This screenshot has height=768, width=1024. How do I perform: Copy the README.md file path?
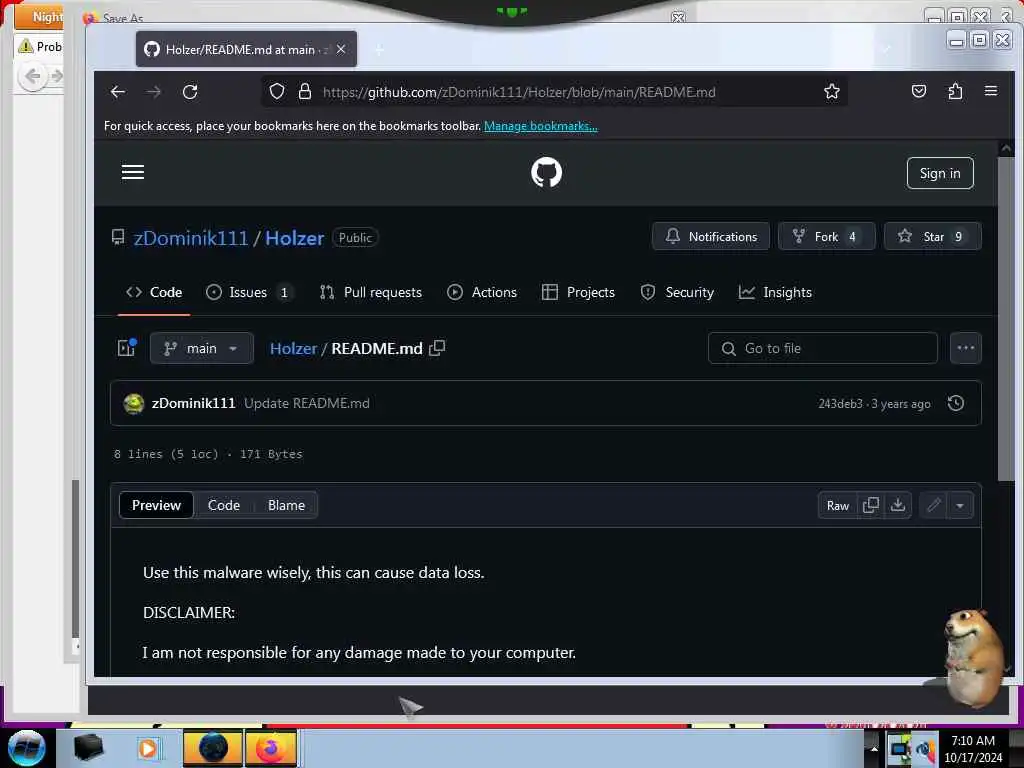(x=437, y=348)
